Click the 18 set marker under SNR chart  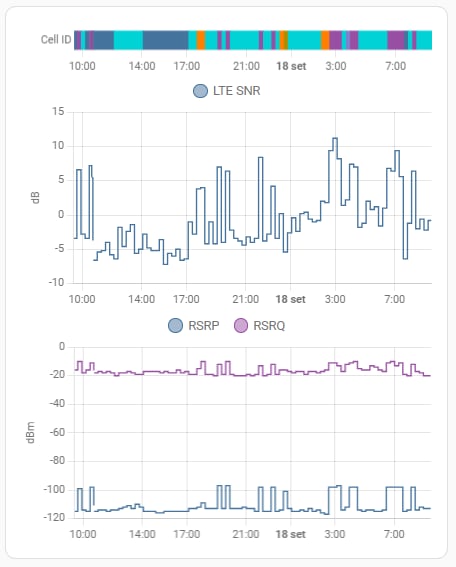pos(290,299)
